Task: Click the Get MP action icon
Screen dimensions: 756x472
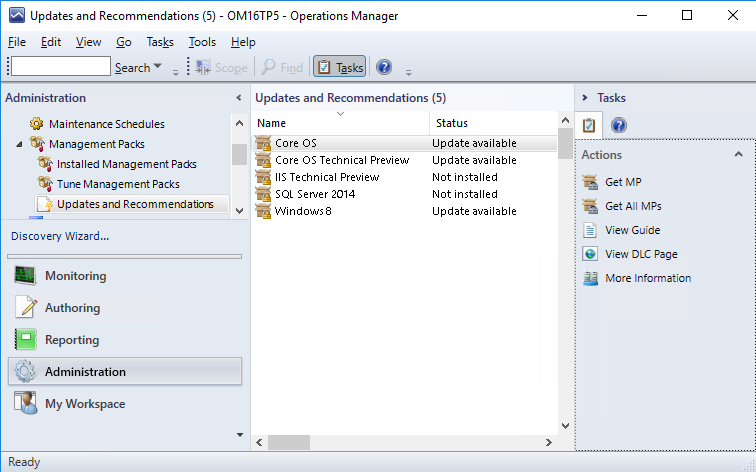Action: pyautogui.click(x=590, y=182)
